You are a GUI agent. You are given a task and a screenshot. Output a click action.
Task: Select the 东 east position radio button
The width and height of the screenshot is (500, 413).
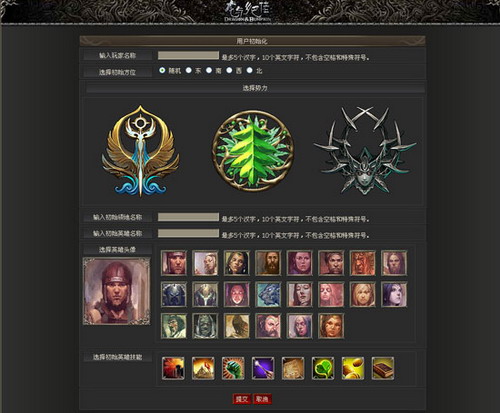click(189, 70)
